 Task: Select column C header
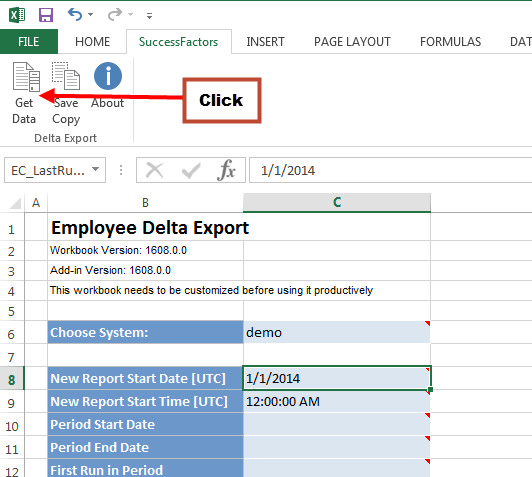(337, 203)
